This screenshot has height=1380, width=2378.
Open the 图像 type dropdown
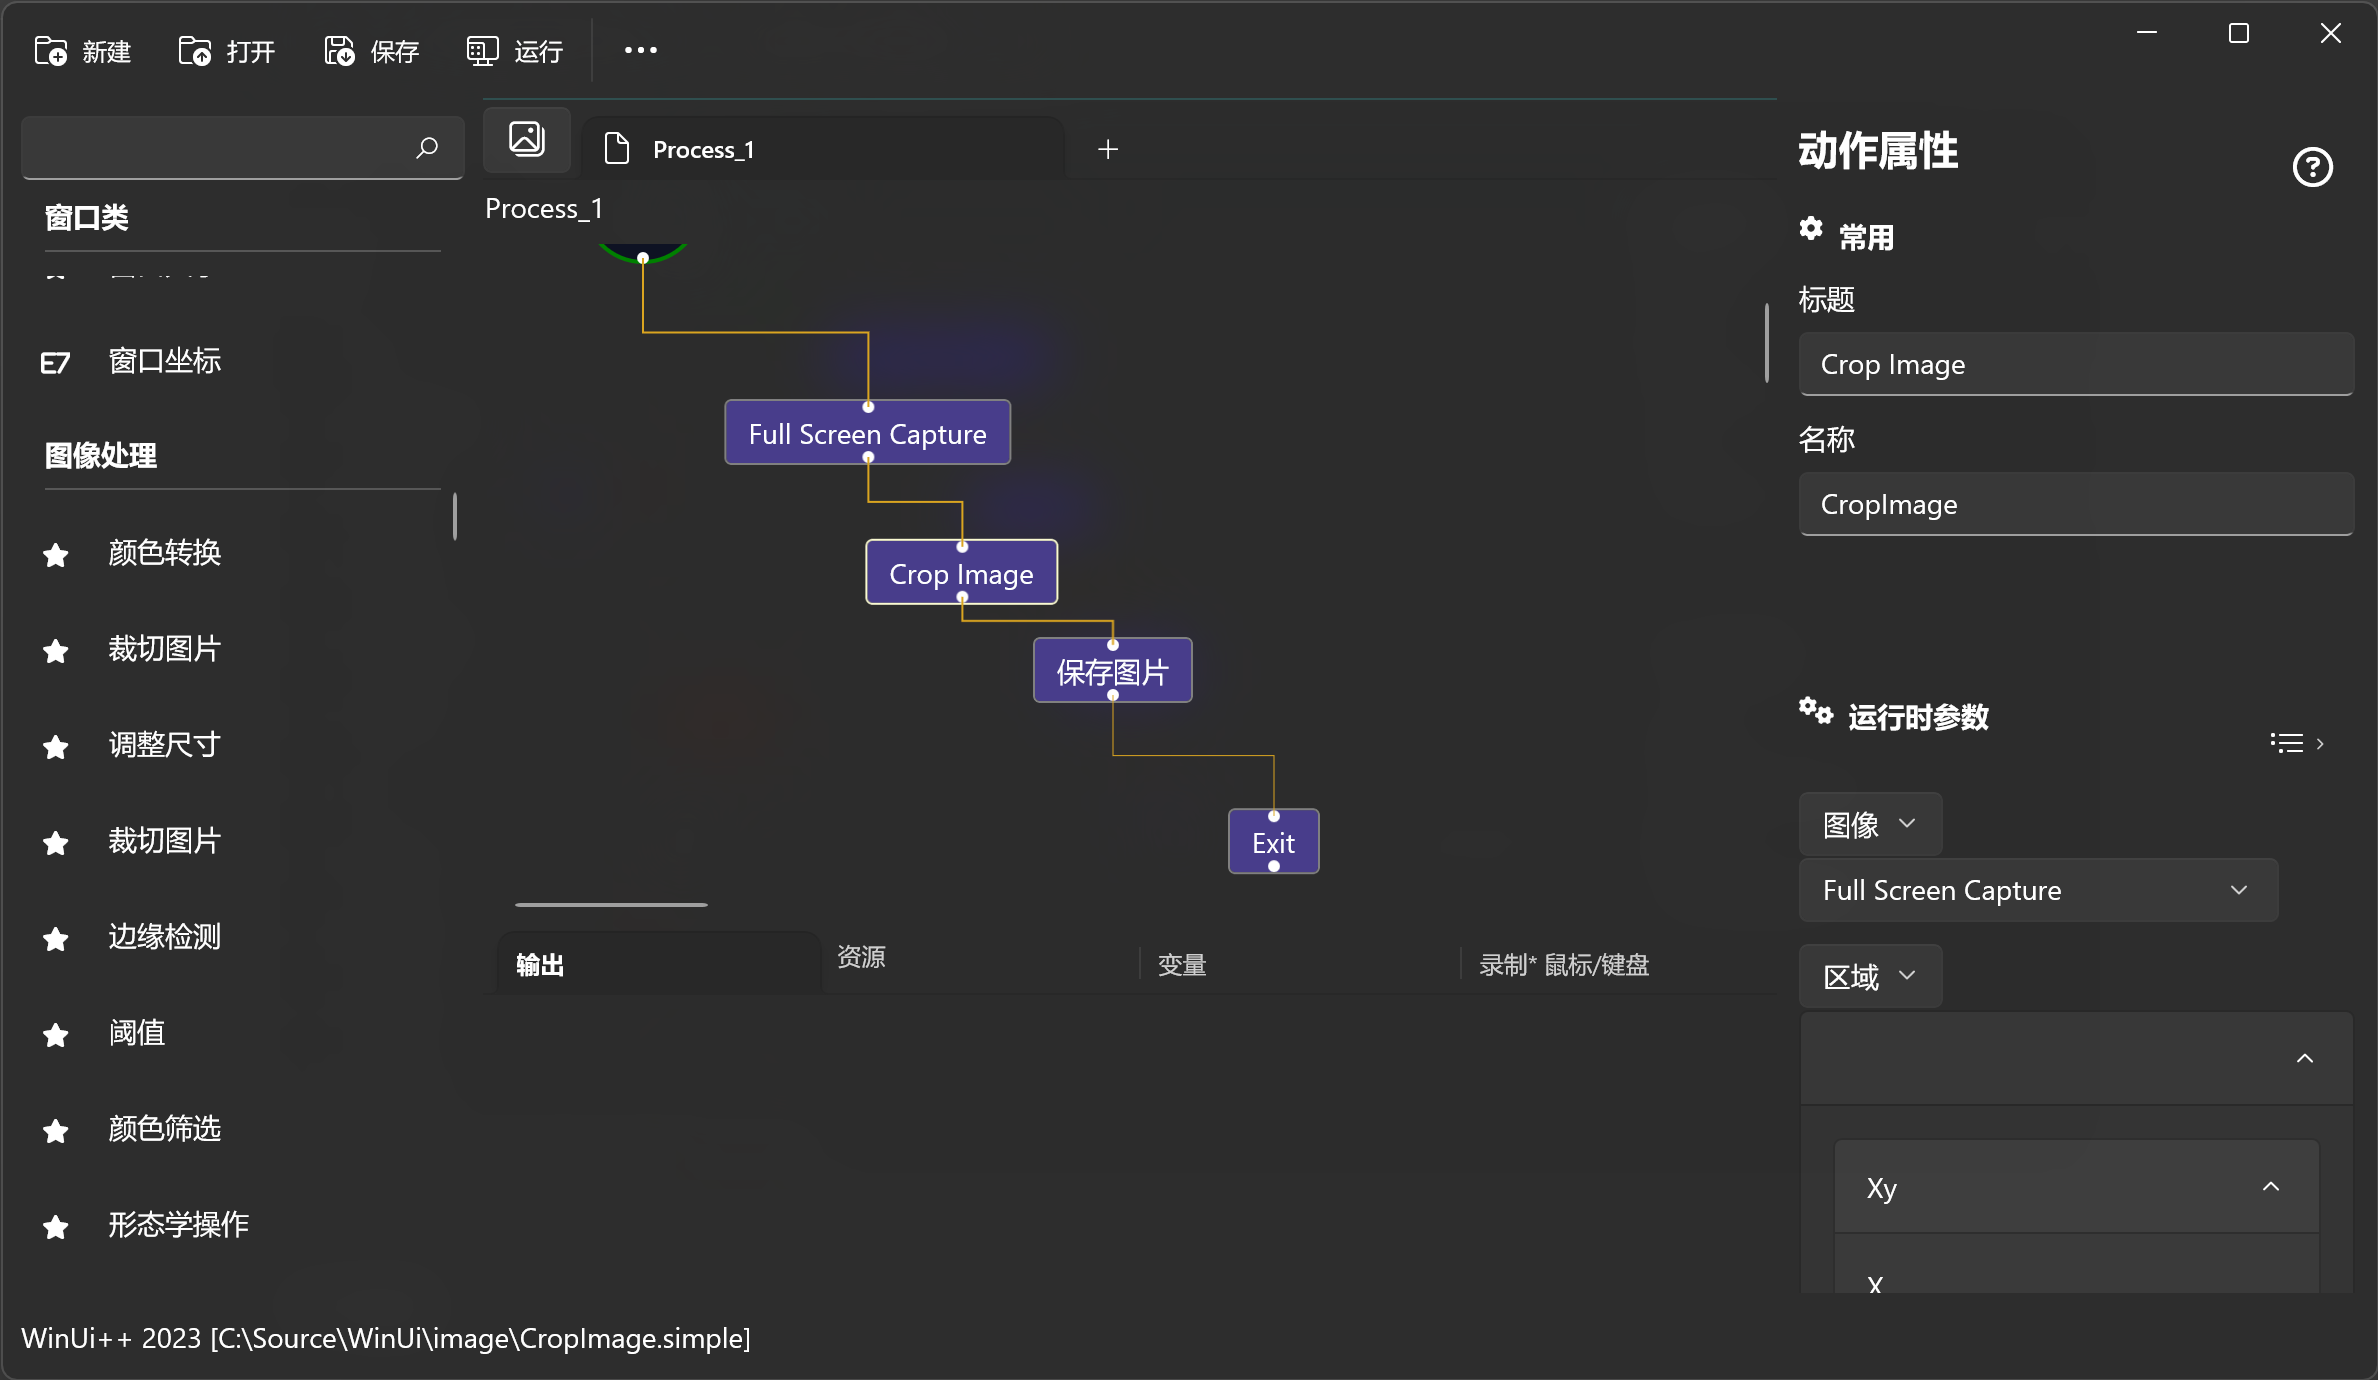1869,824
